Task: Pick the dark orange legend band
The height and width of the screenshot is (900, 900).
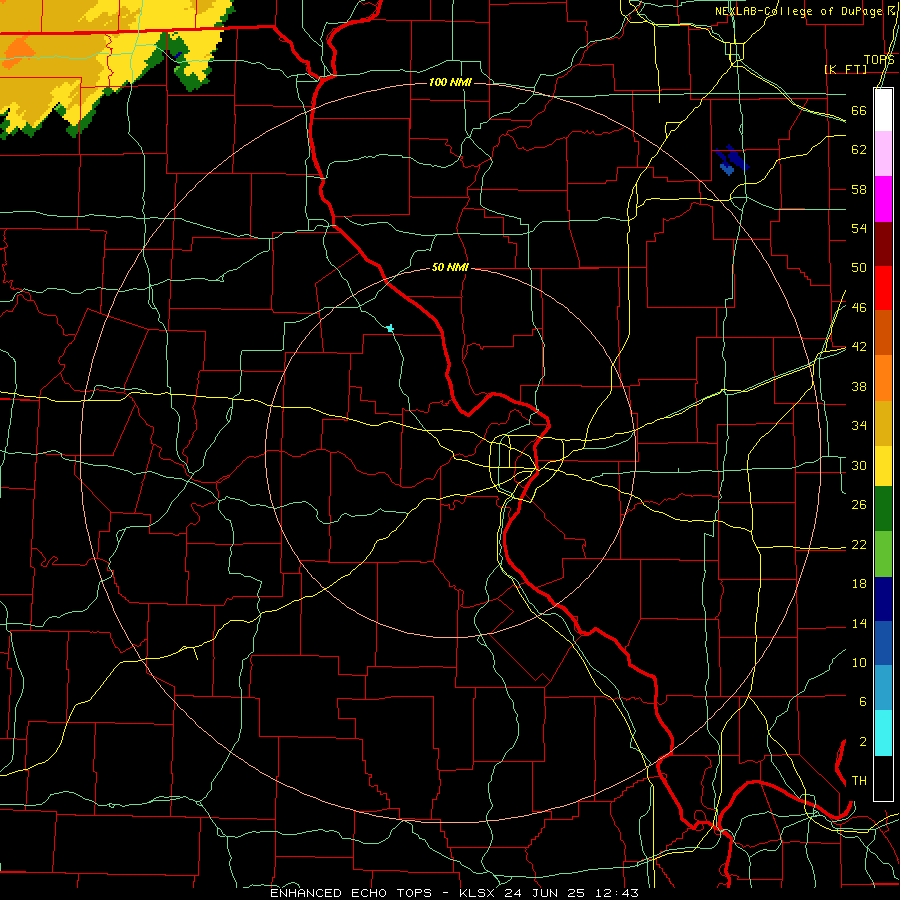Action: [883, 332]
